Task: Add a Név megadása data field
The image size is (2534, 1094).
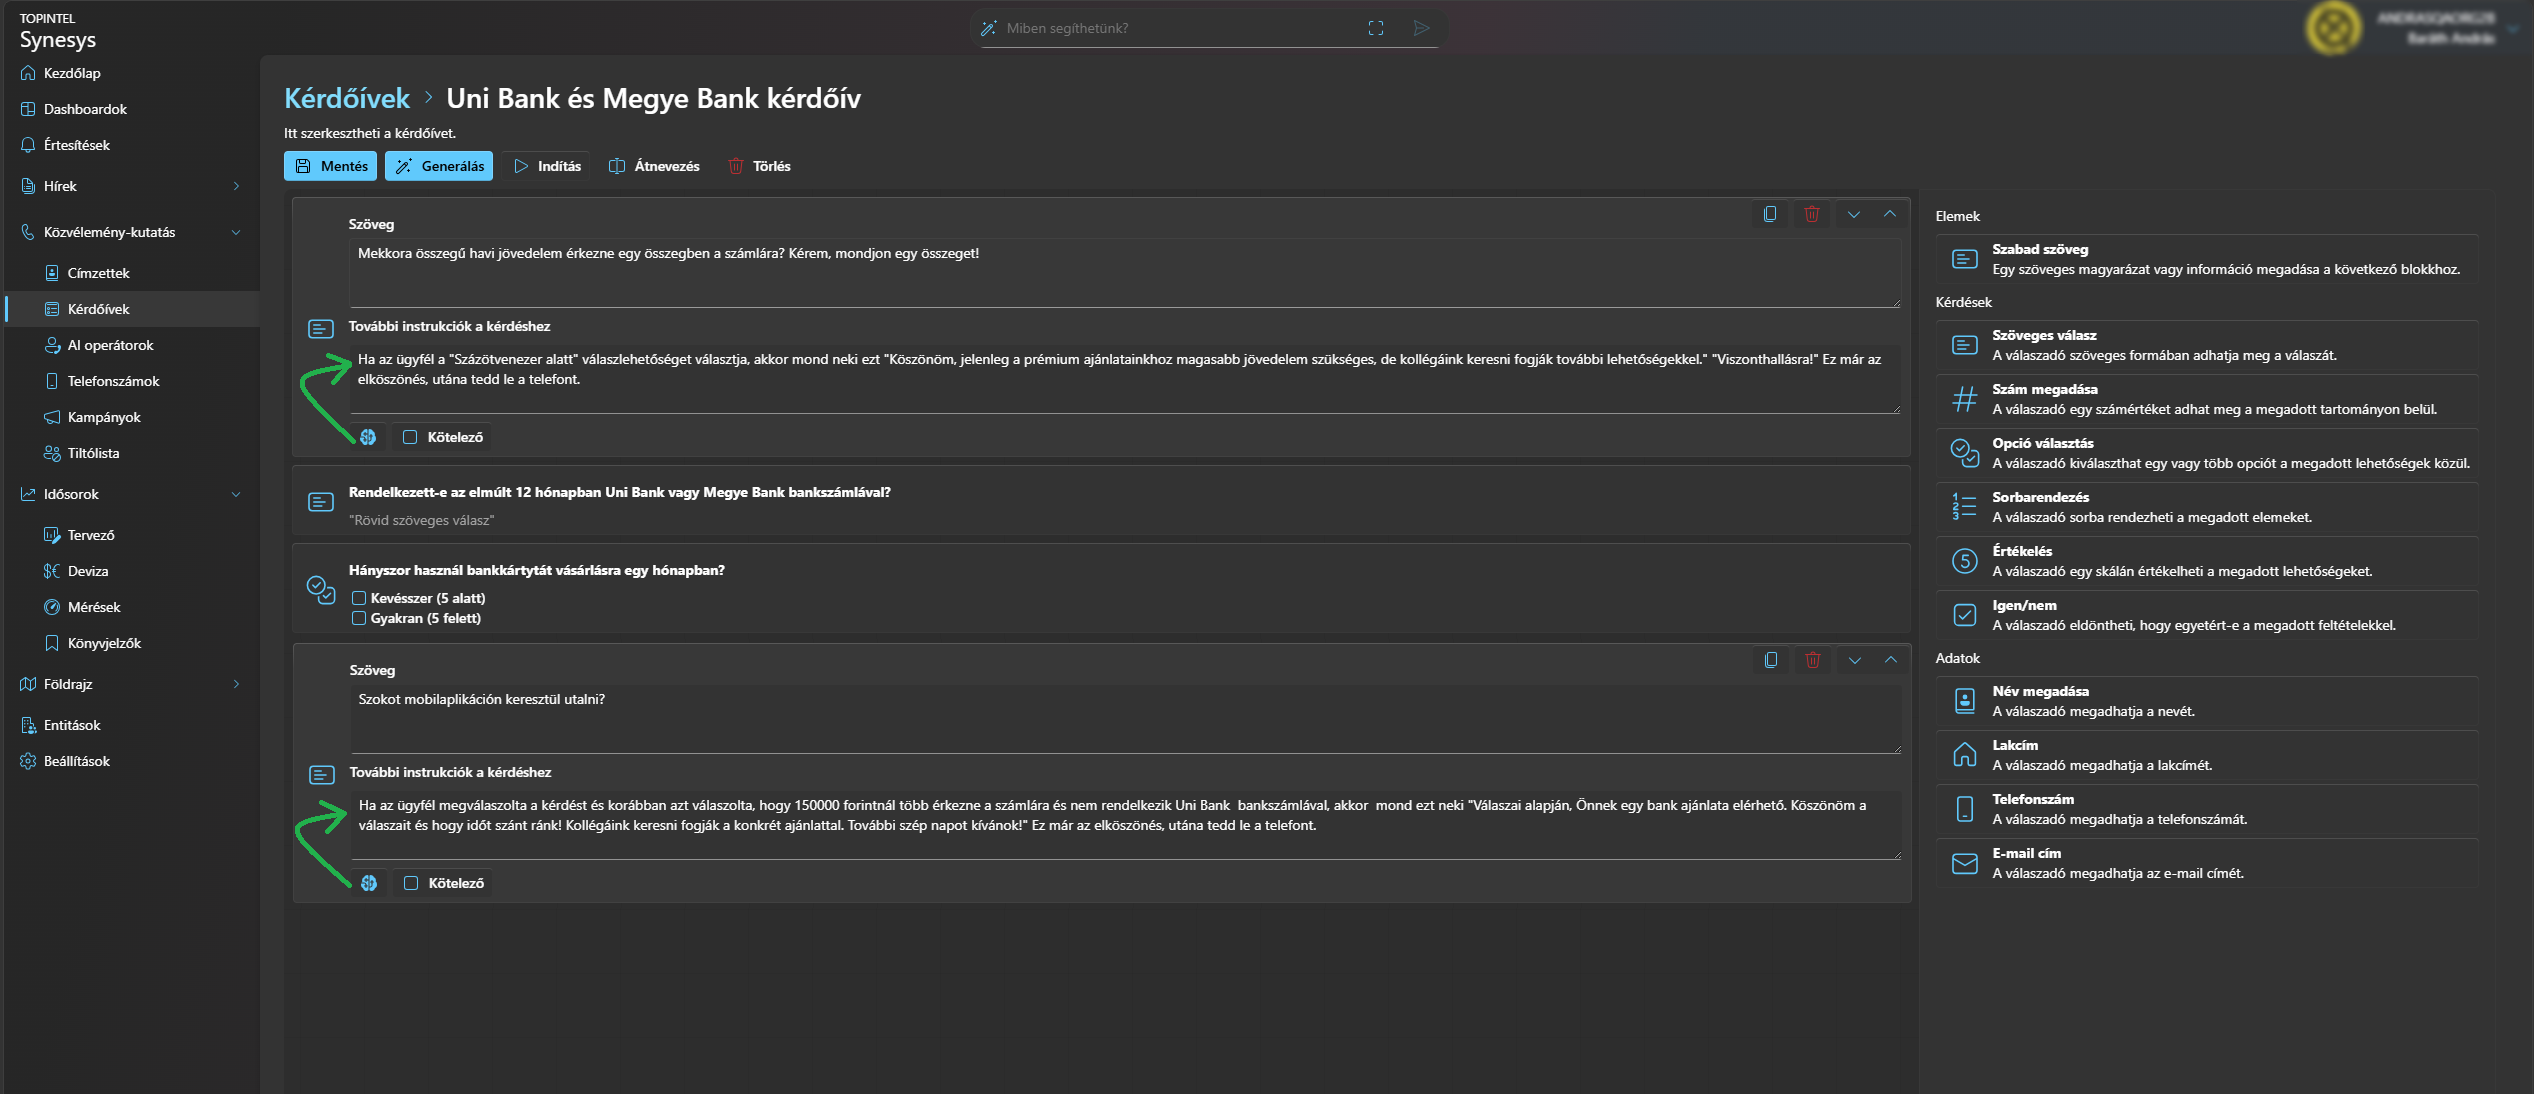Action: click(2206, 701)
